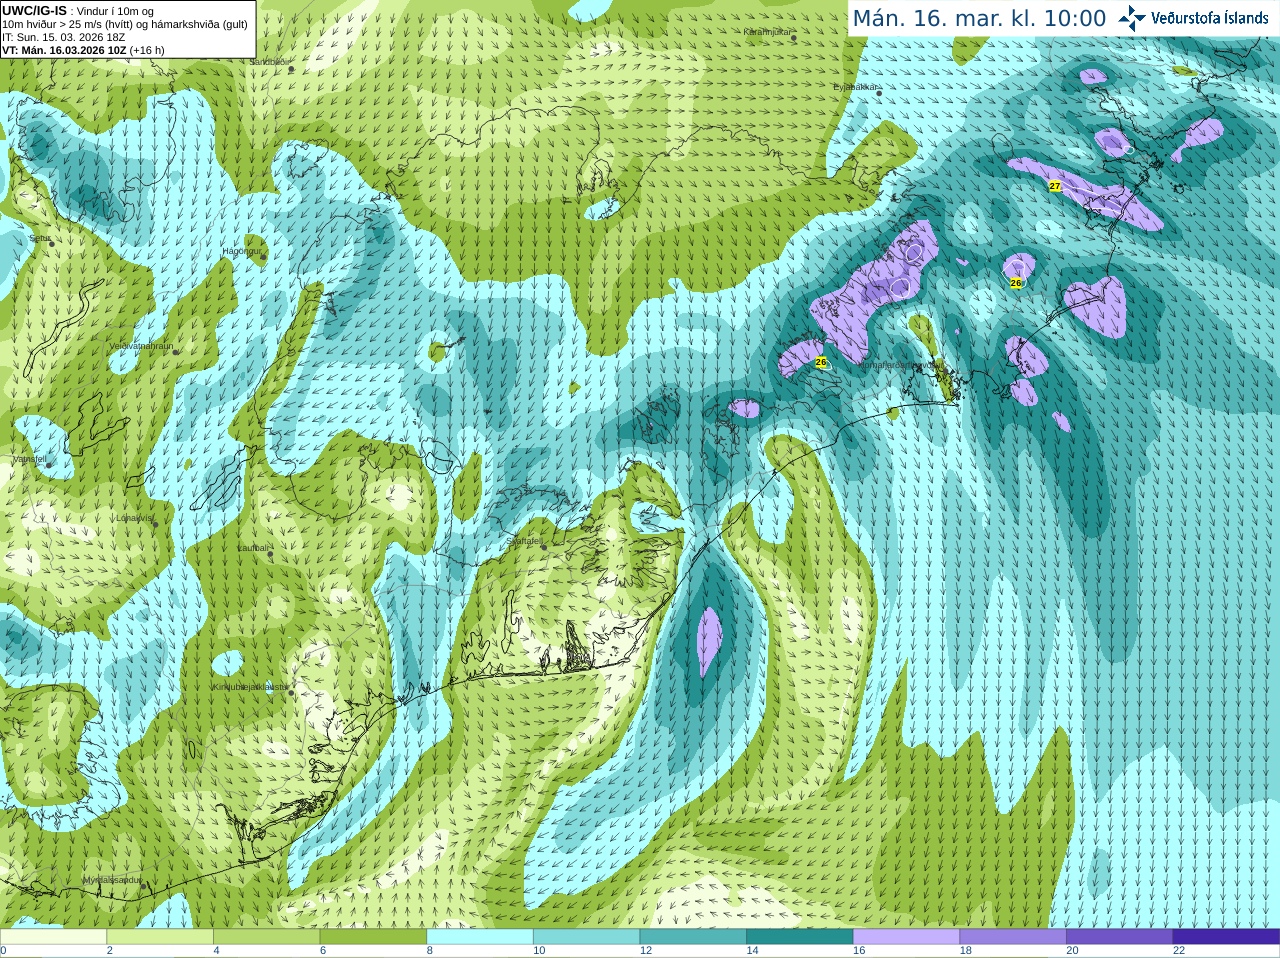Select the 10–12 m/s legend color swatch
Viewport: 1280px width, 958px height.
[x=586, y=937]
